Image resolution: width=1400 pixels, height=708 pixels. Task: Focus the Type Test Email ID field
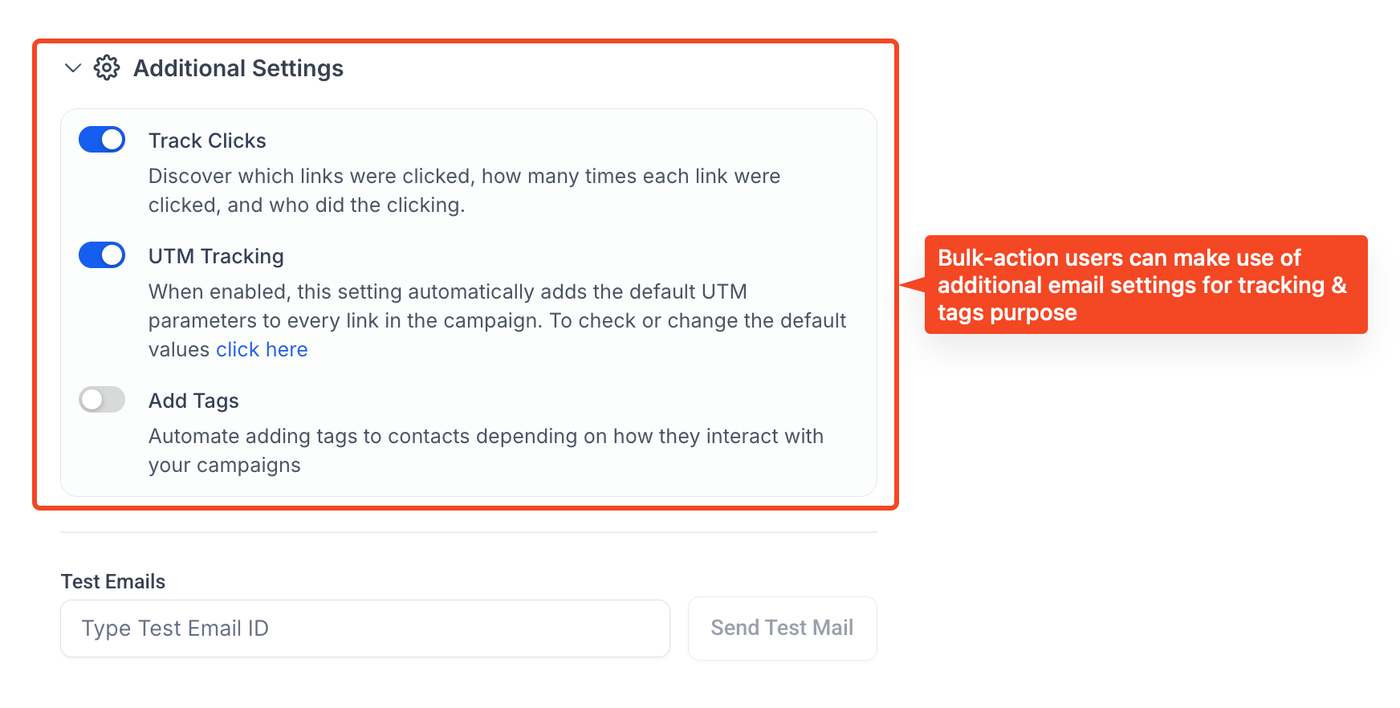(x=365, y=629)
